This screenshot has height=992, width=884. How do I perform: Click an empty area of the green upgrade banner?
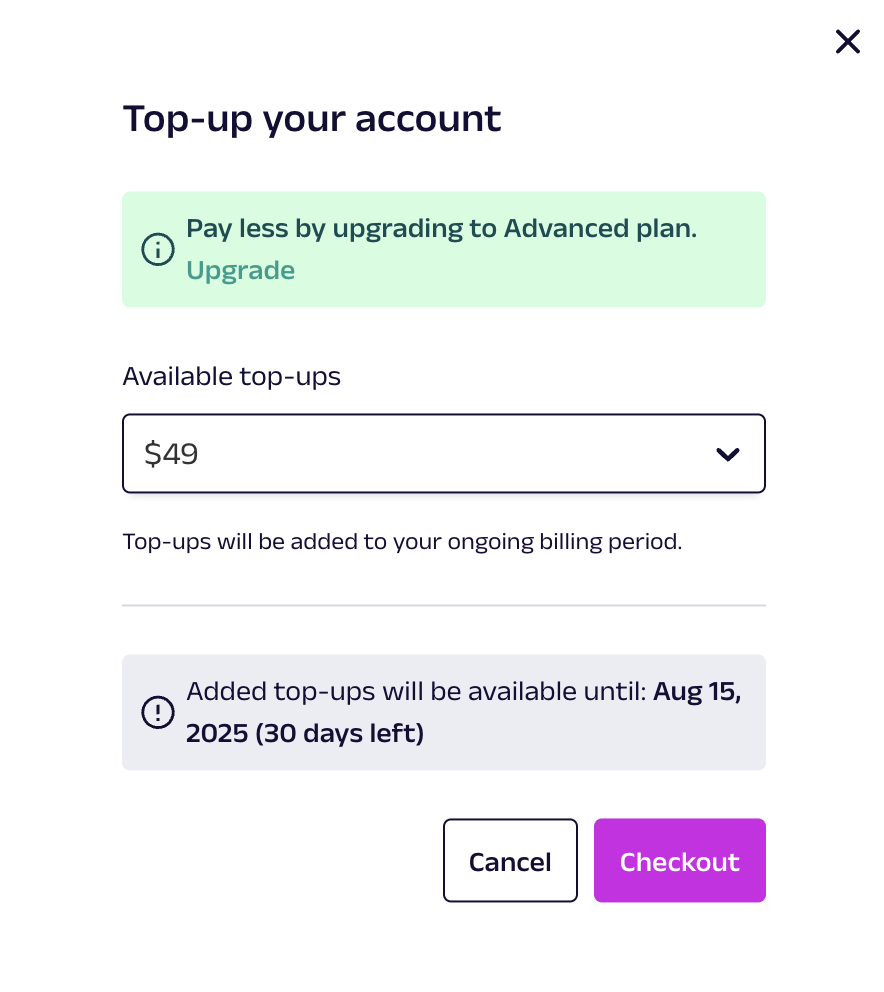click(538, 278)
